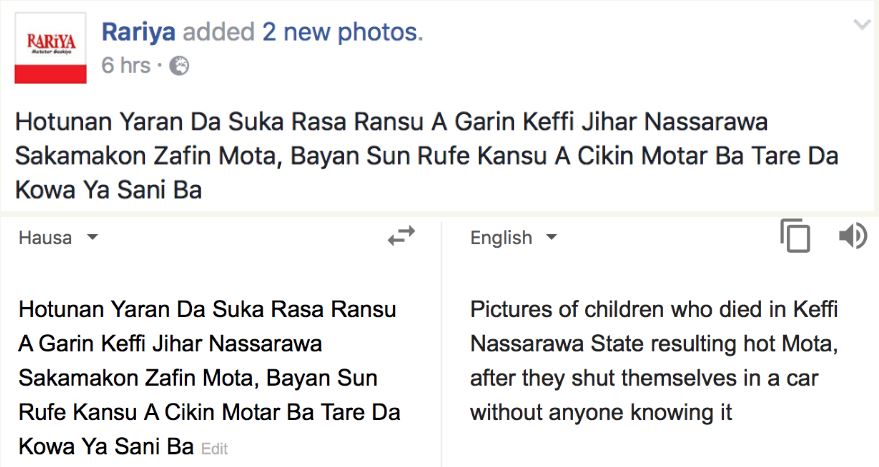
Task: Open the English target language dropdown arrow
Action: click(552, 237)
